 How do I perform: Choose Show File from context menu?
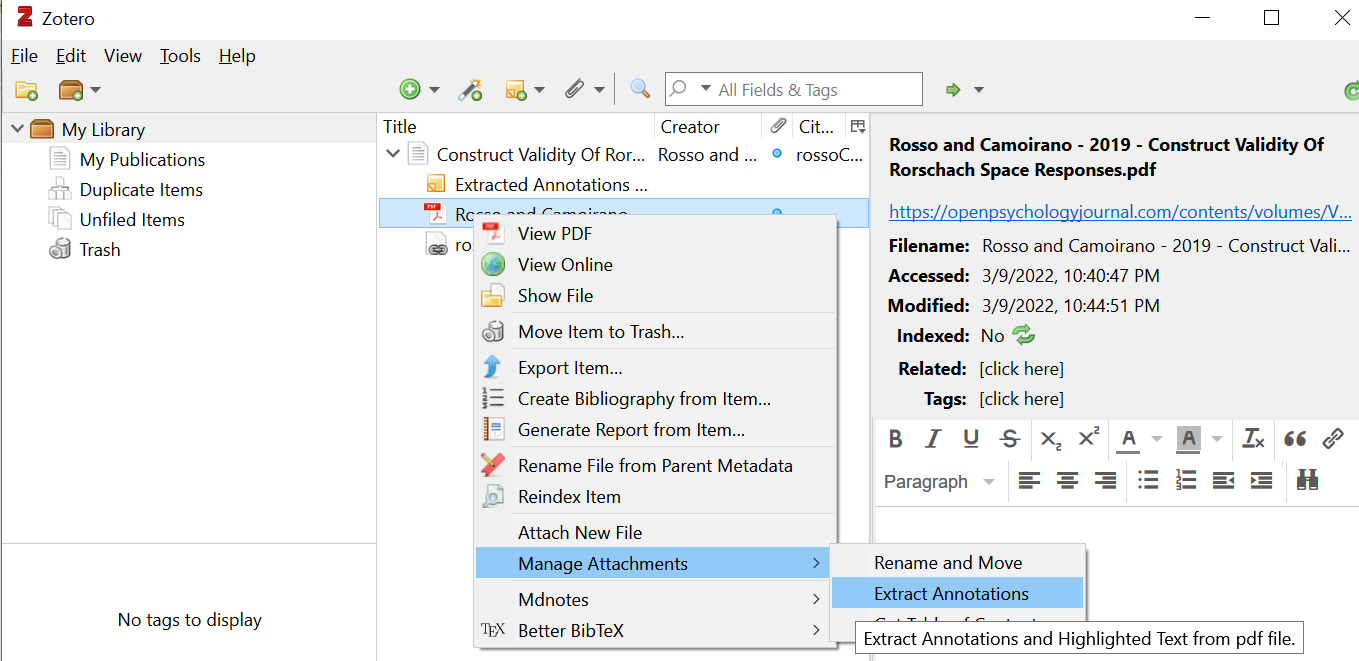coord(555,296)
